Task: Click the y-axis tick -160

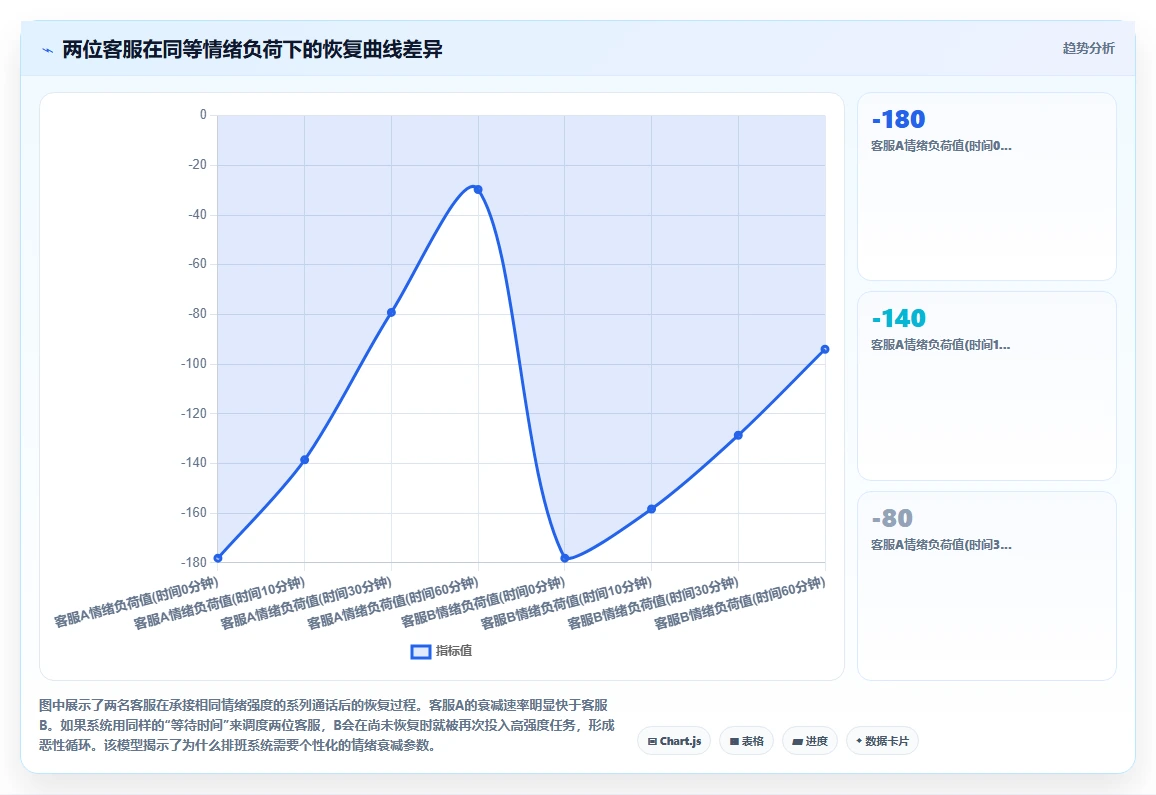Action: [x=195, y=513]
